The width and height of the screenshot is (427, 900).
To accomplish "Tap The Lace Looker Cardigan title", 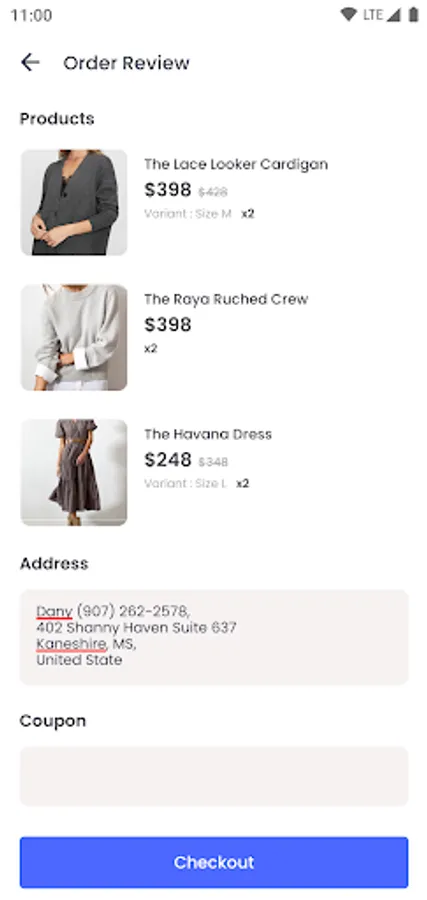I will click(x=236, y=164).
